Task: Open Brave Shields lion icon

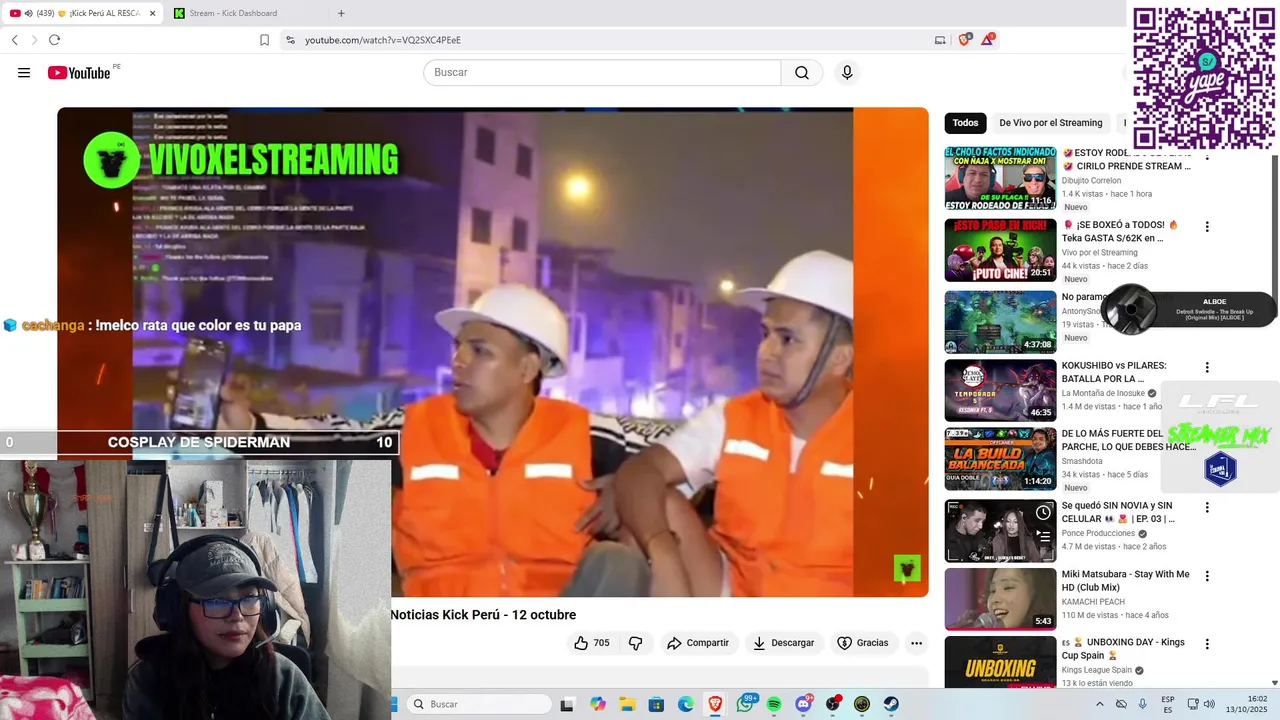Action: point(964,40)
